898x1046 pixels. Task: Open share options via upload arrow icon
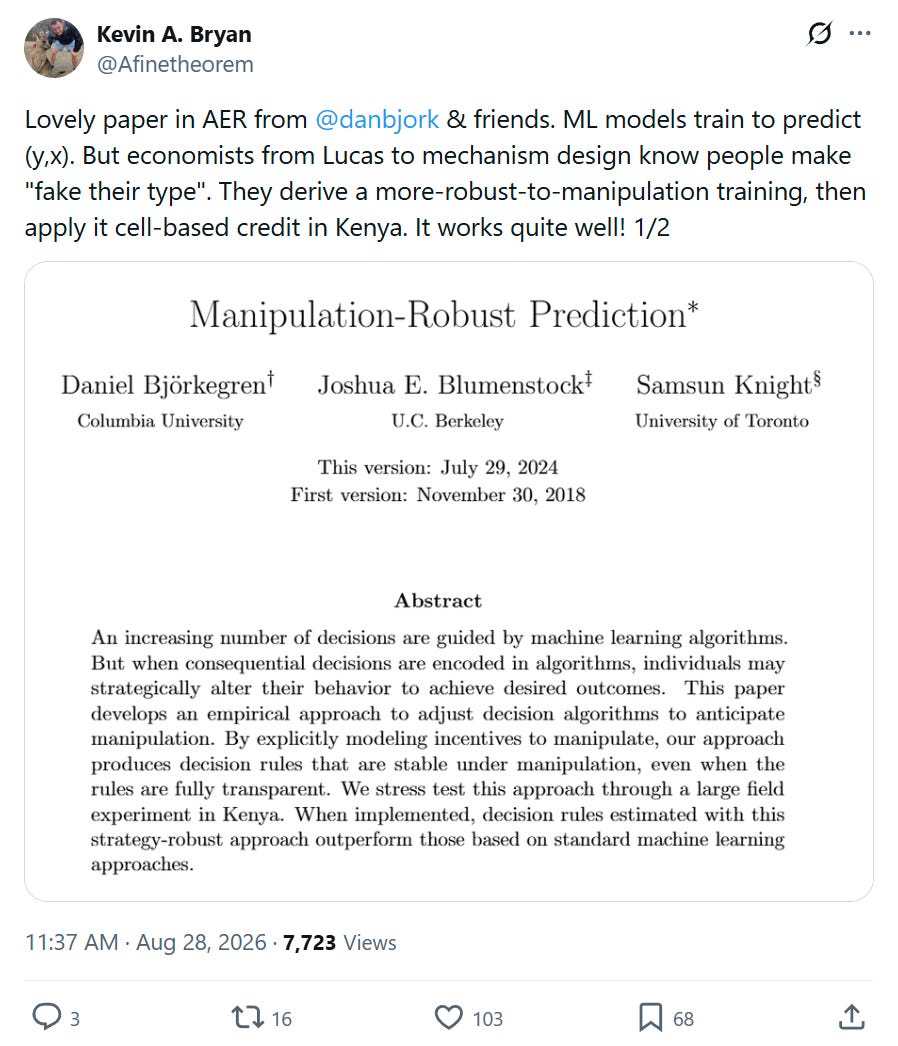pos(852,1017)
